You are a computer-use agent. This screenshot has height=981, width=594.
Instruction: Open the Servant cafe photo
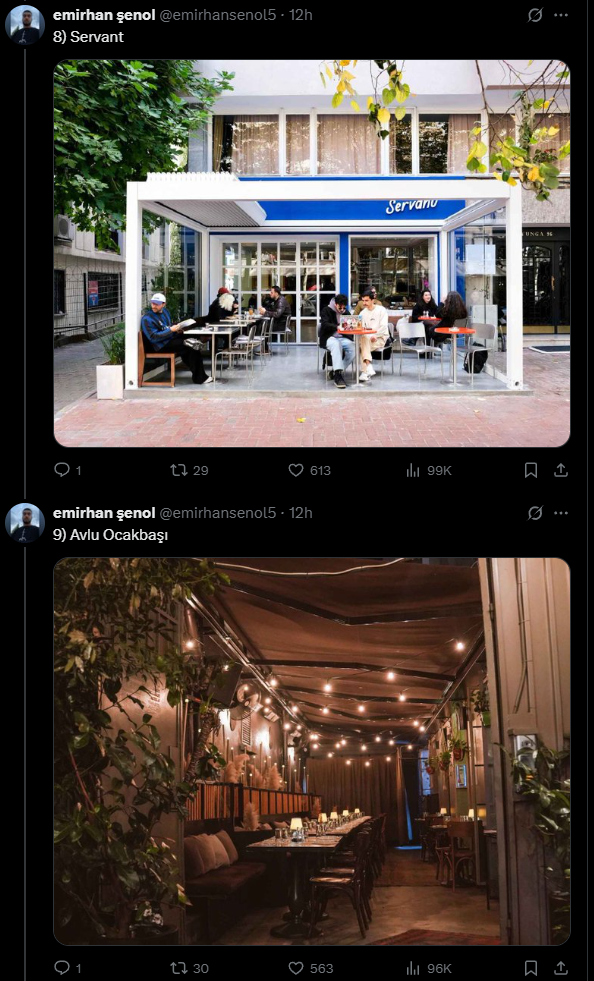[x=312, y=253]
